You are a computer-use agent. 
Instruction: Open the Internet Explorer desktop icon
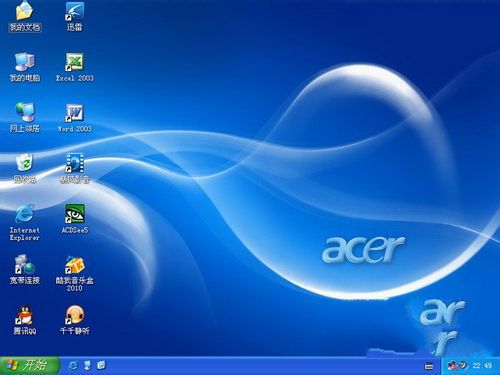click(x=25, y=223)
